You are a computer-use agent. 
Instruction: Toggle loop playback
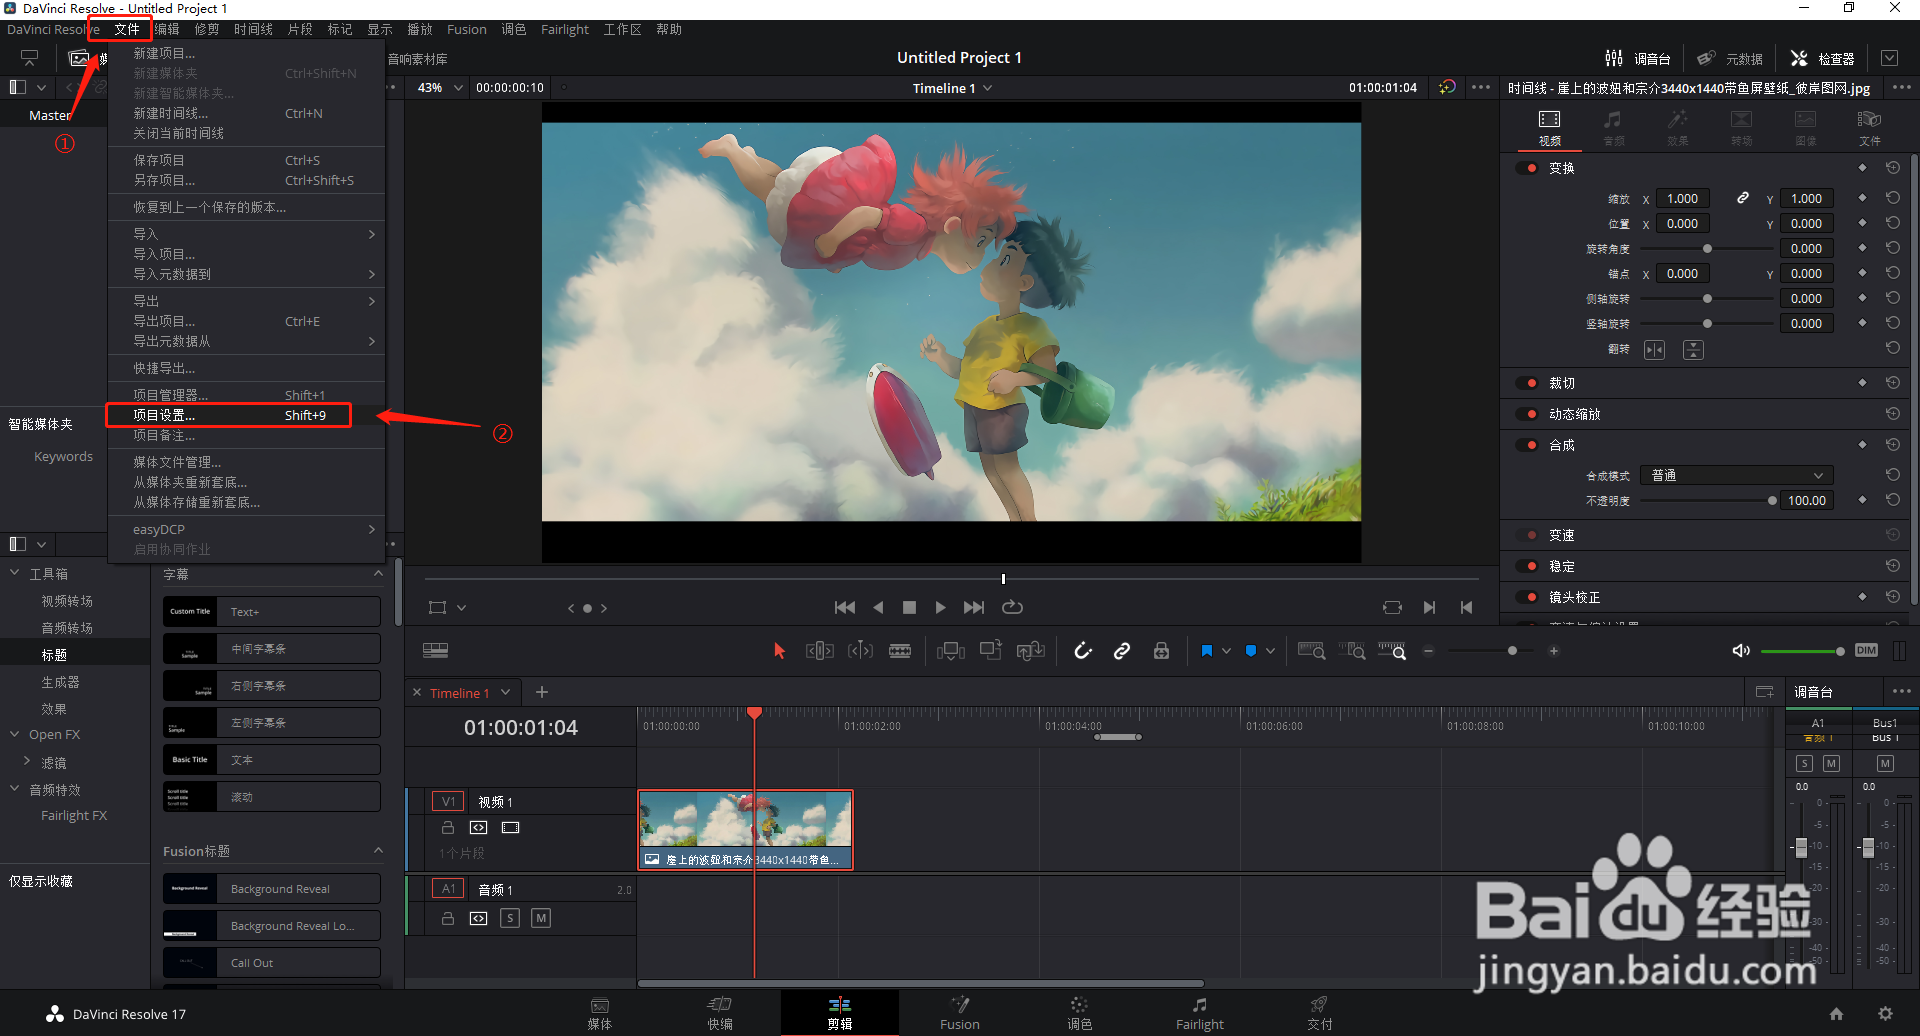pyautogui.click(x=1012, y=607)
